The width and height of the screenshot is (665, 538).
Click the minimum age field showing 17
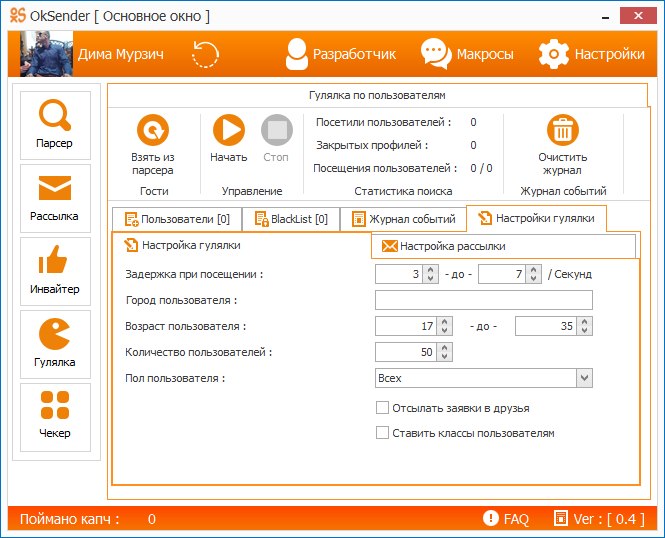[406, 326]
